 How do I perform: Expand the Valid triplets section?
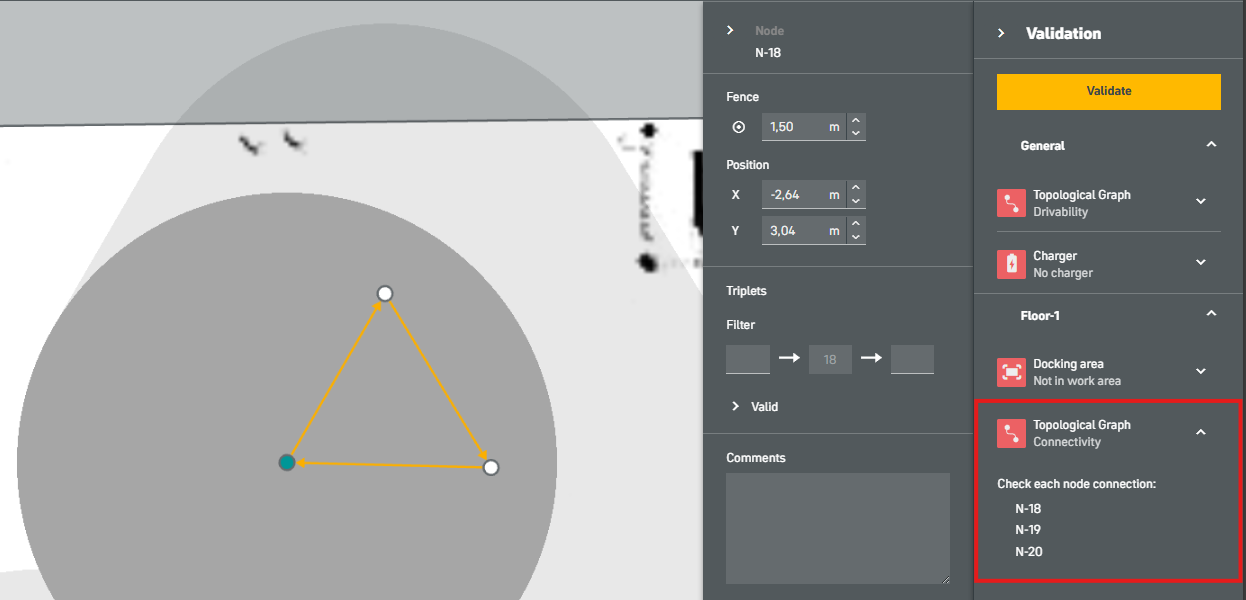736,406
